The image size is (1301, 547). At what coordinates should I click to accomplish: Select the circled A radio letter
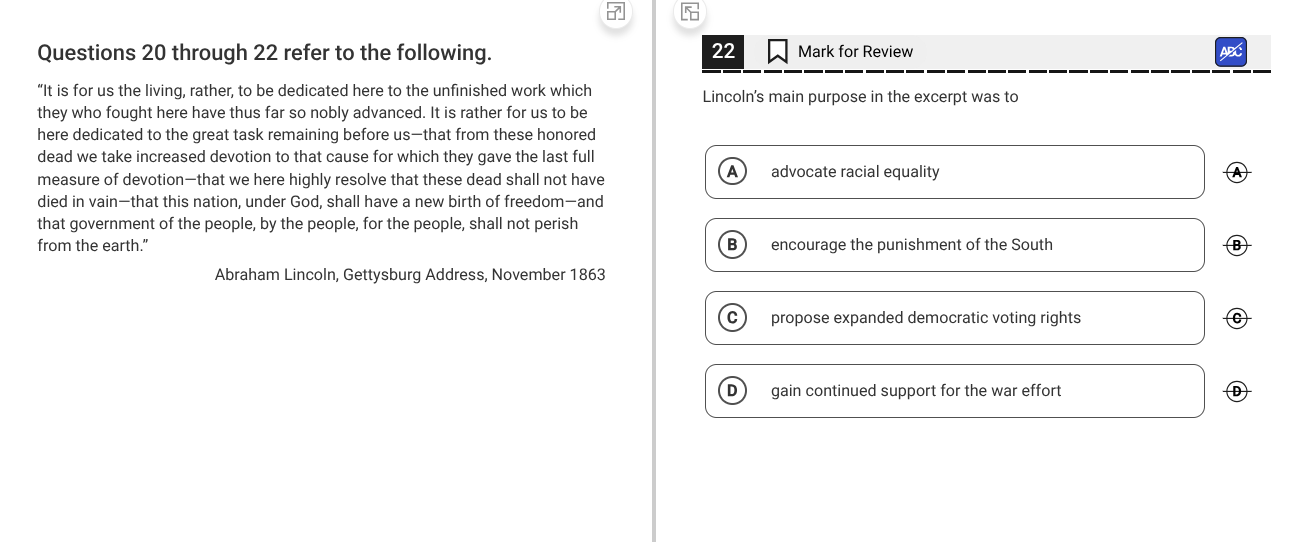click(x=732, y=172)
